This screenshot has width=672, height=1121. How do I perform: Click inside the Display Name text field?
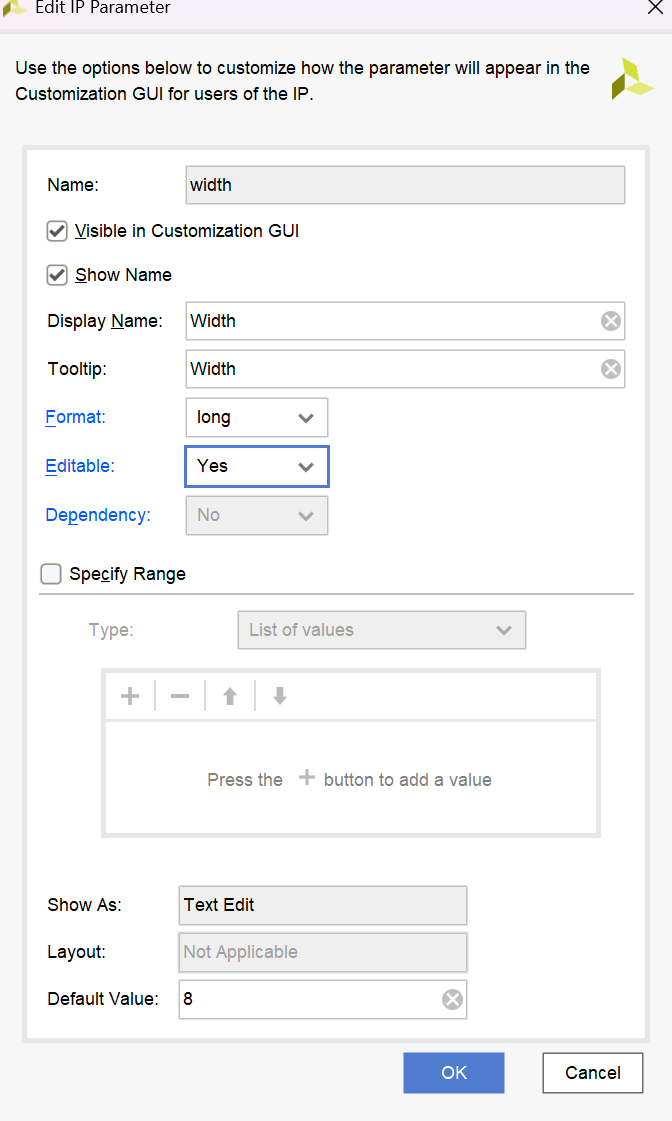point(390,321)
